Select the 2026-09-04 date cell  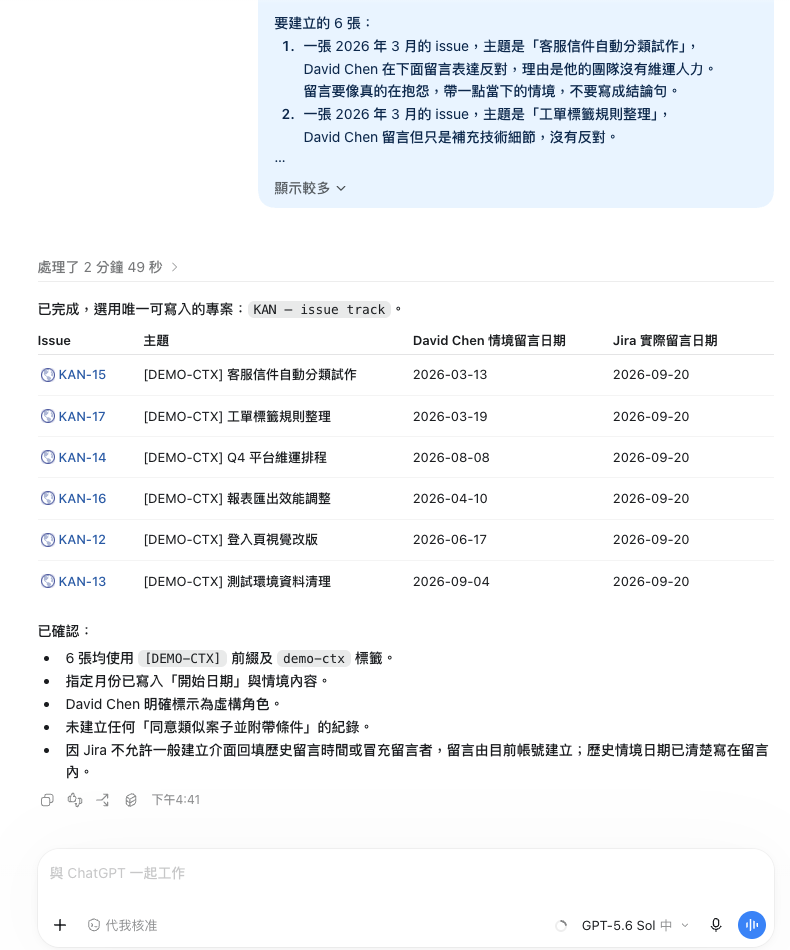tap(451, 582)
